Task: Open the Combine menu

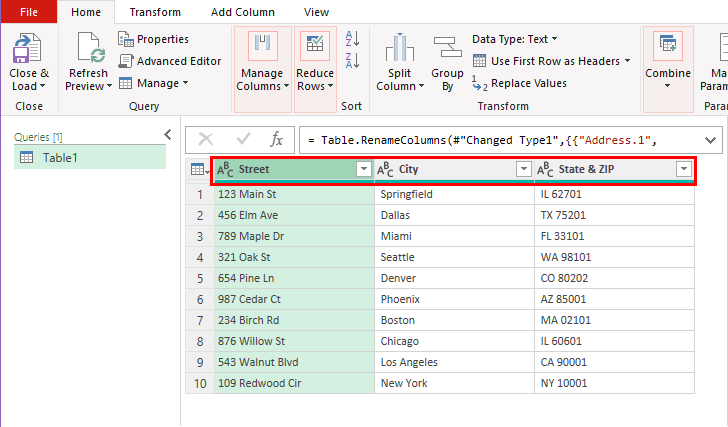Action: (x=668, y=70)
